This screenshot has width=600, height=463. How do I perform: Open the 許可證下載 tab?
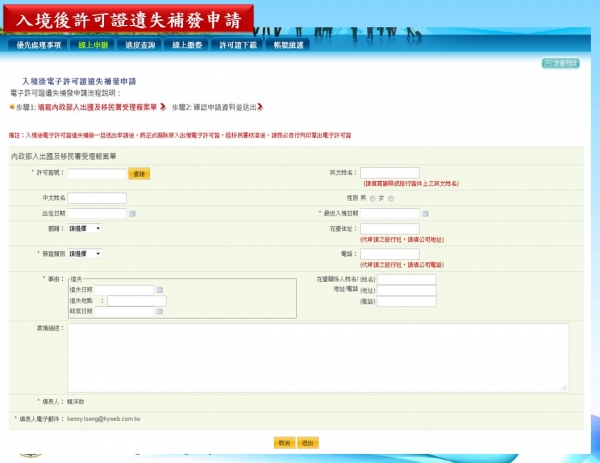click(239, 45)
